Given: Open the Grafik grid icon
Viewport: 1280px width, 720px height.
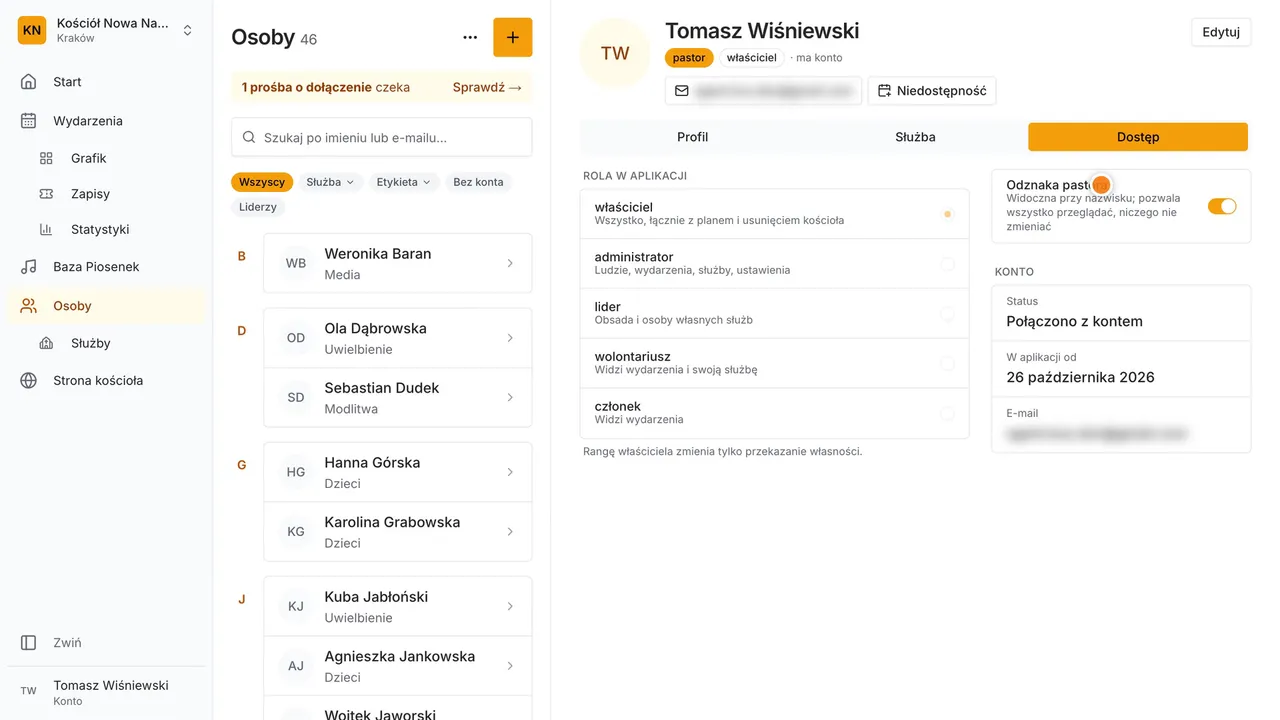Looking at the screenshot, I should (x=46, y=158).
